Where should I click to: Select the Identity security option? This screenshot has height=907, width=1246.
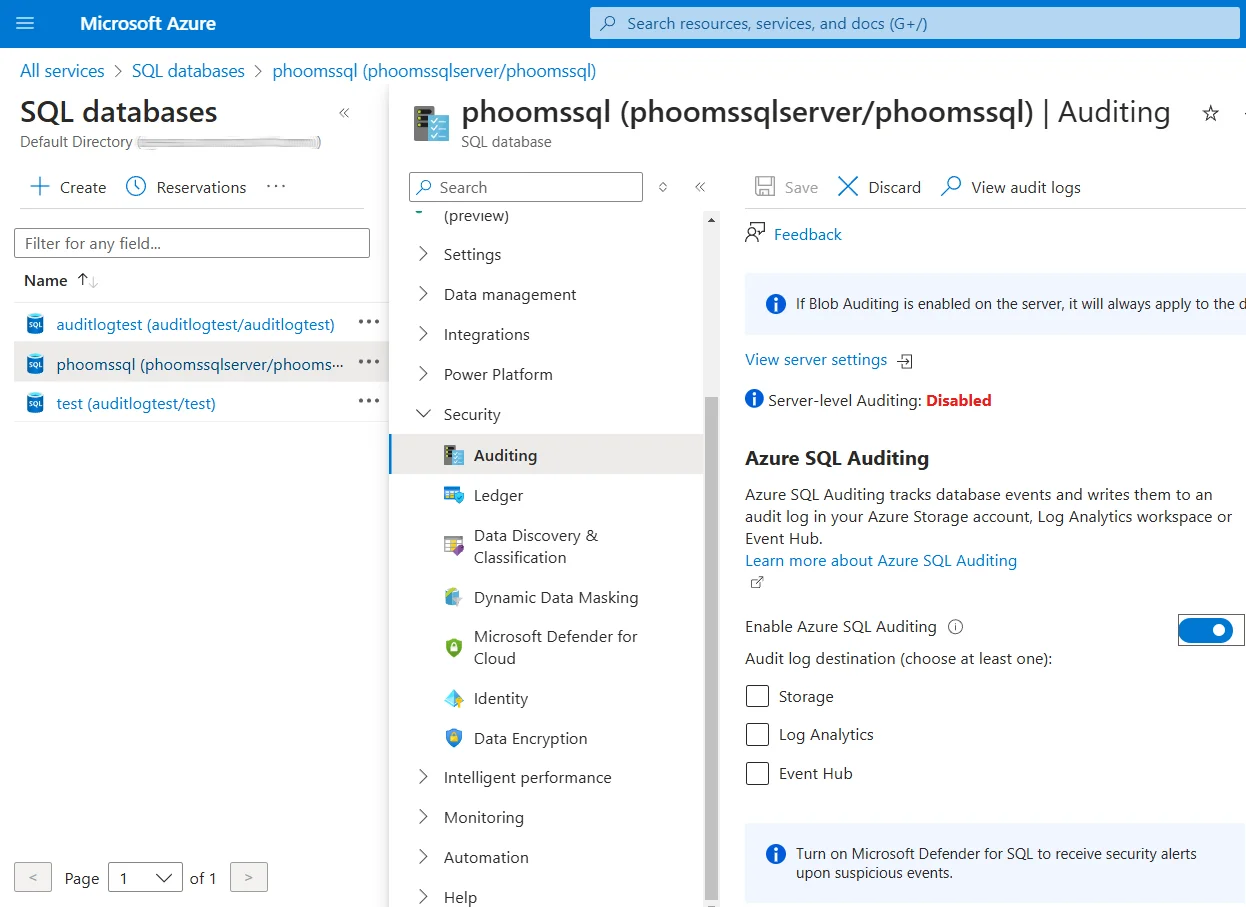[x=498, y=698]
